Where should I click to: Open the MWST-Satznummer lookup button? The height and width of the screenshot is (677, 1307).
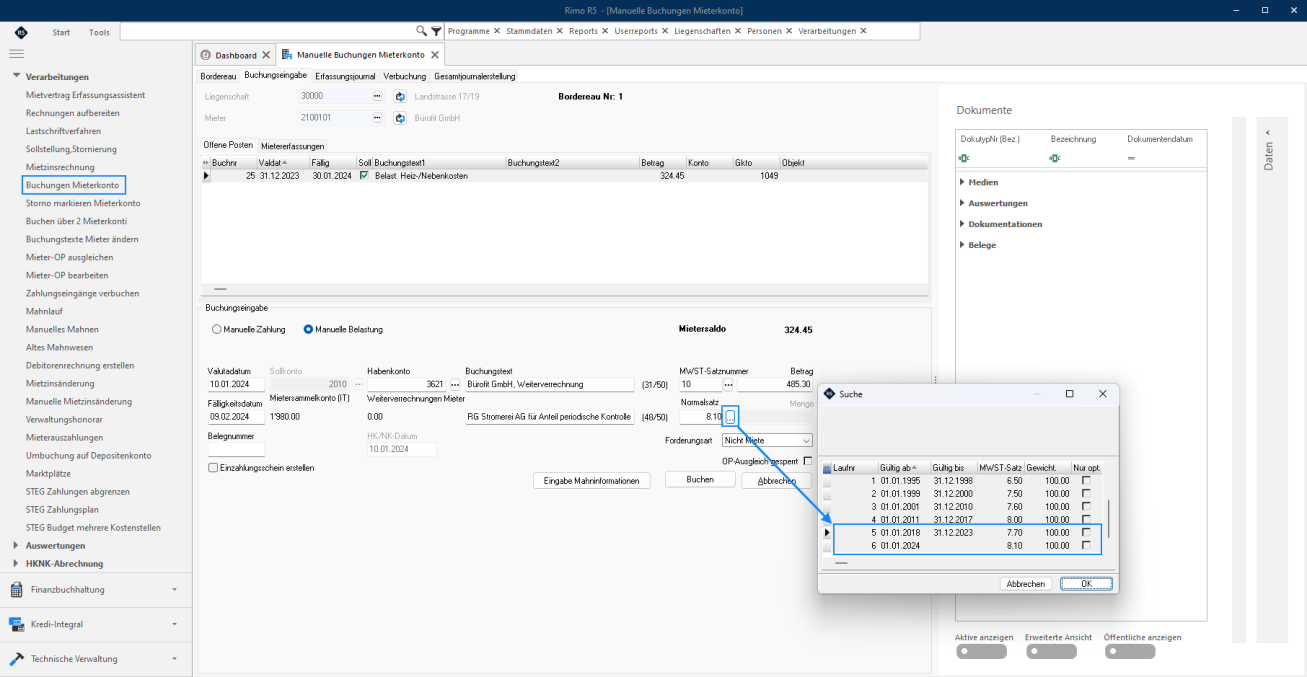coord(729,384)
